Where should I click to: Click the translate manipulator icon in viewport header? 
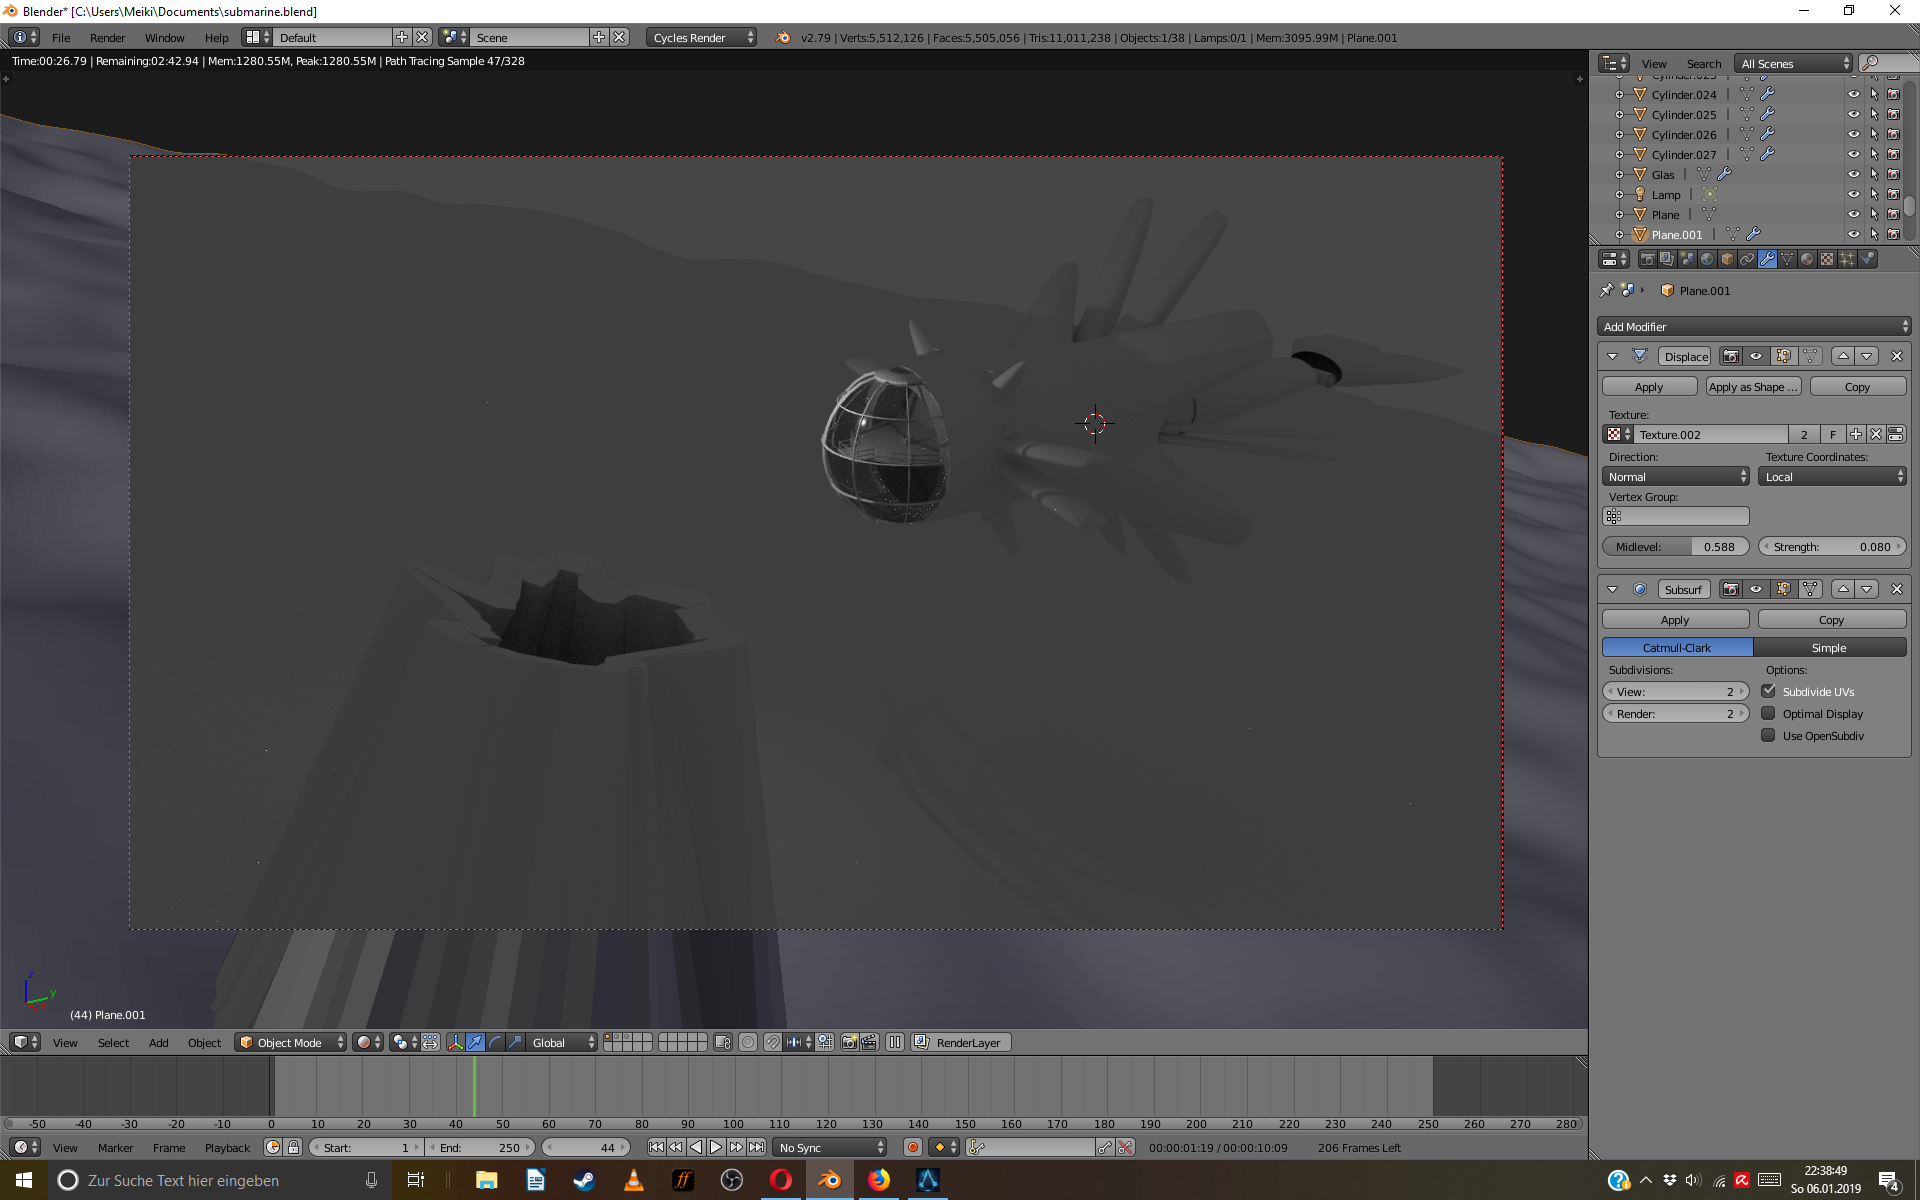tap(475, 1042)
